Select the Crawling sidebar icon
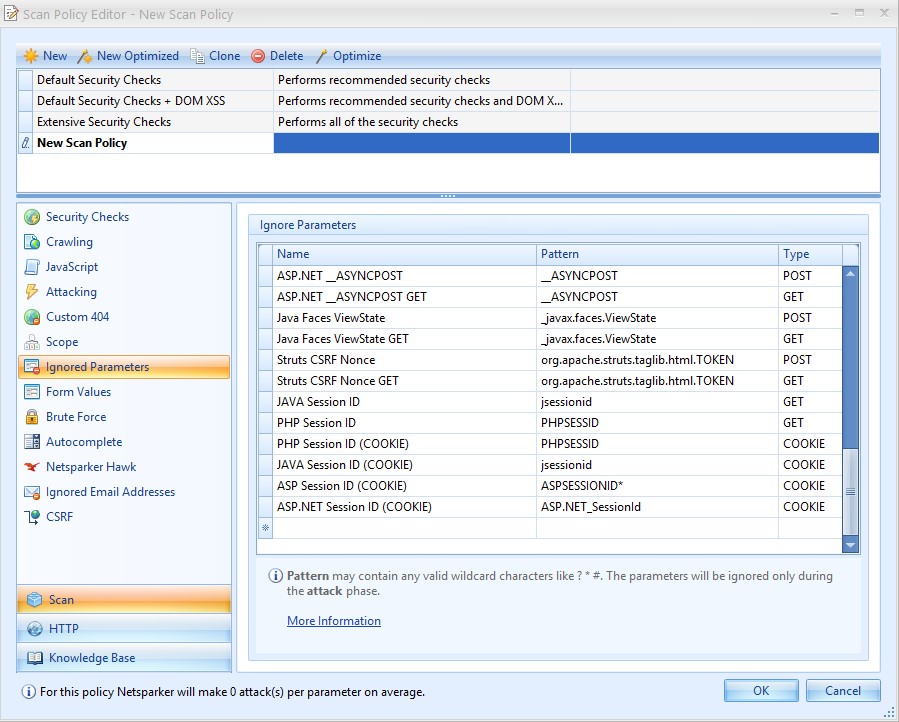 pos(31,242)
